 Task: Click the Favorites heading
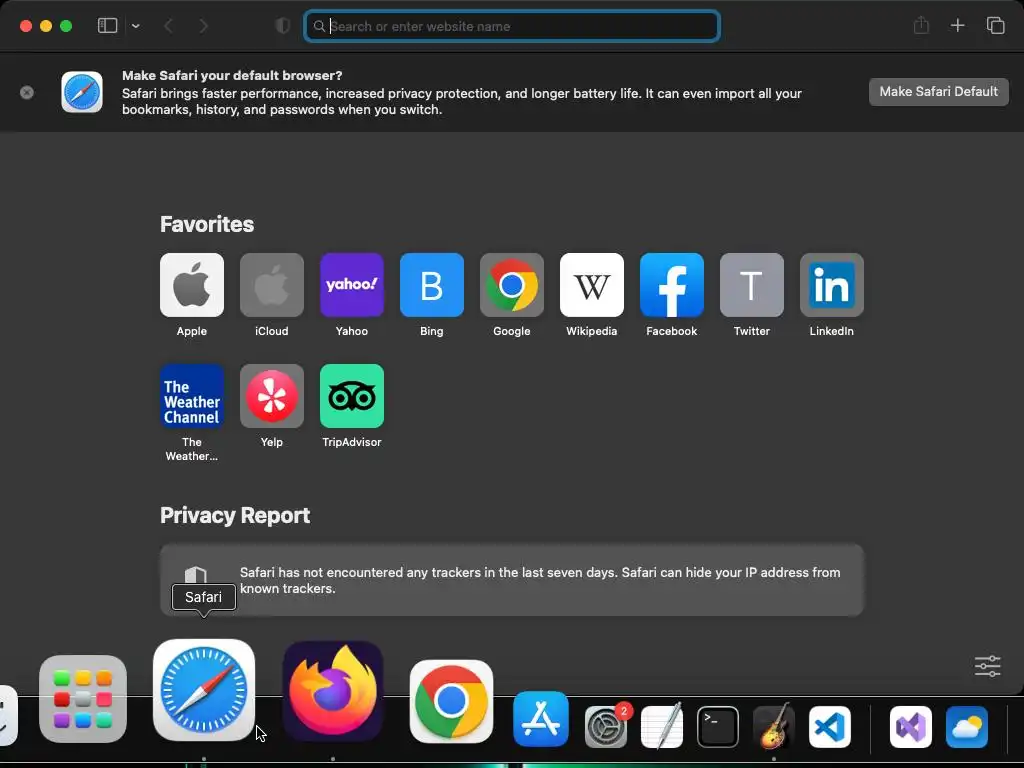tap(207, 224)
